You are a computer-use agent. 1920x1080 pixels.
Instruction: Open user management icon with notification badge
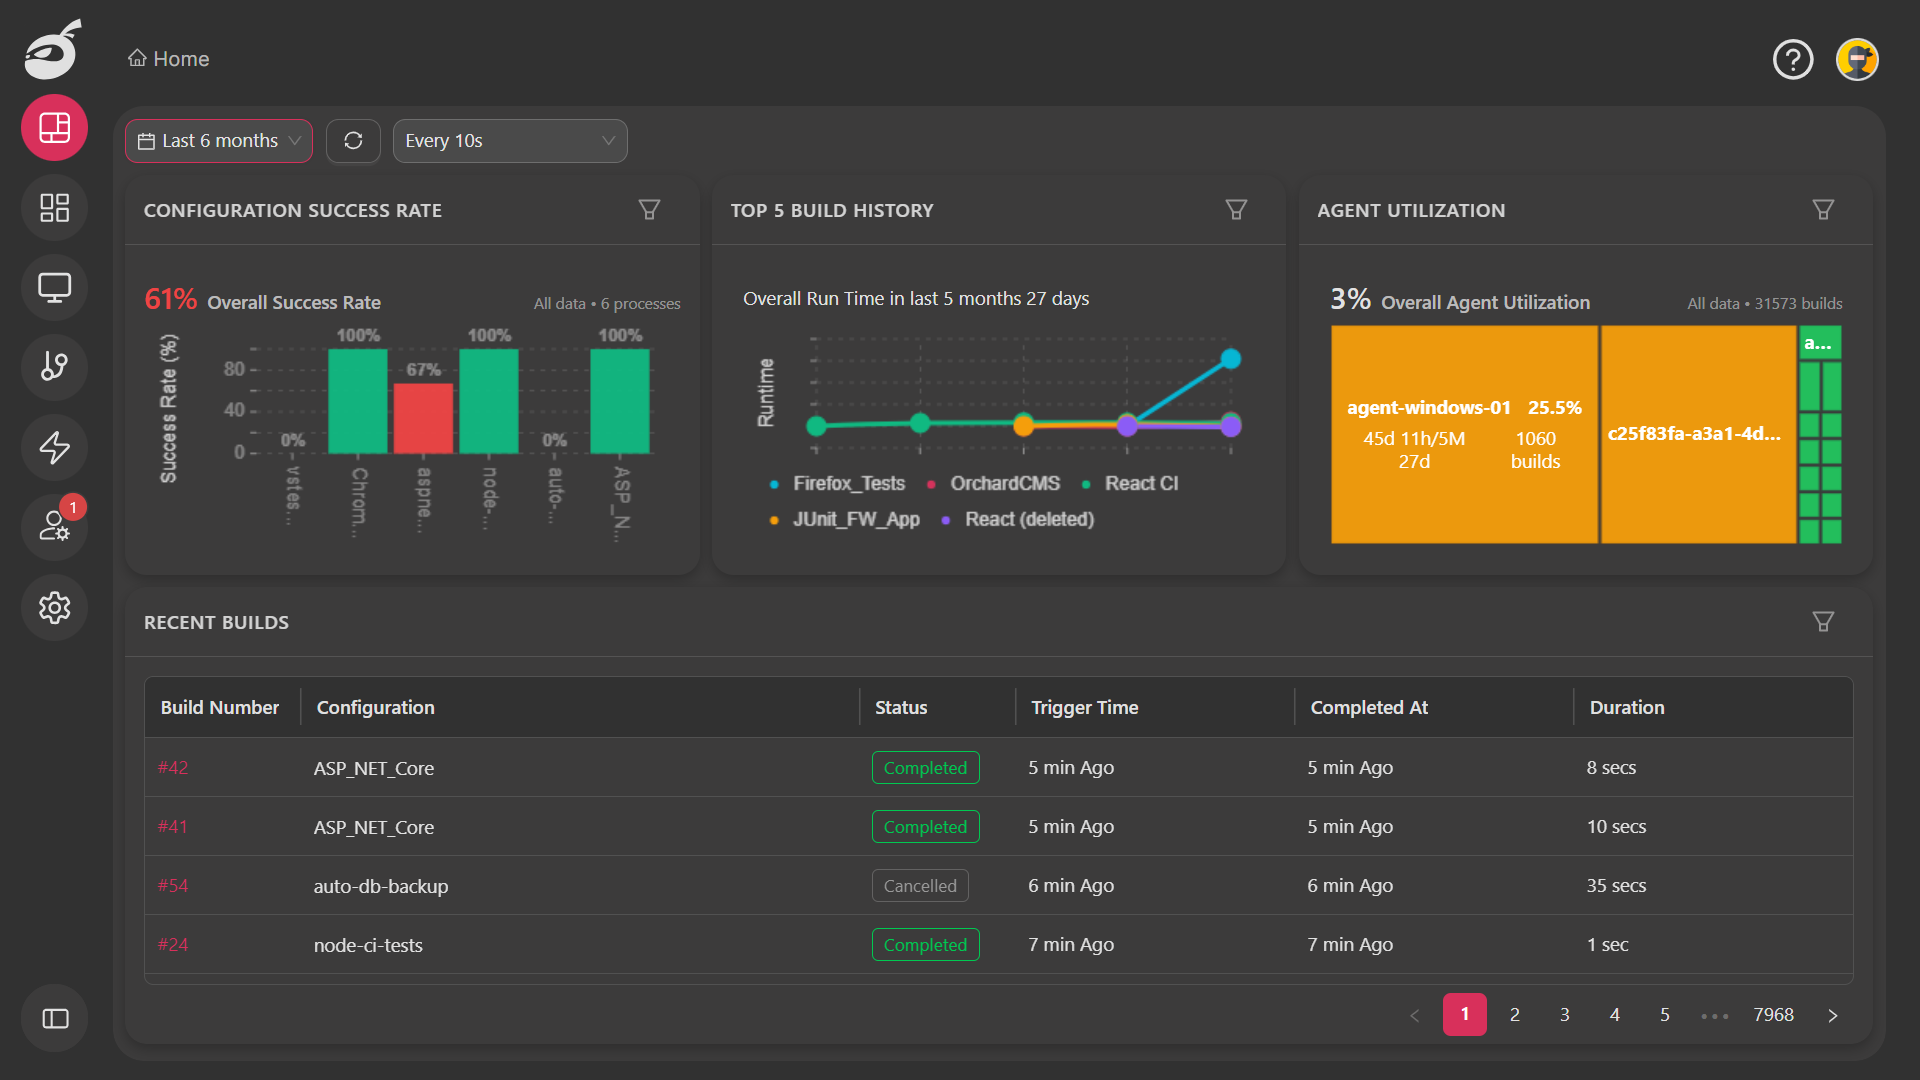click(54, 526)
